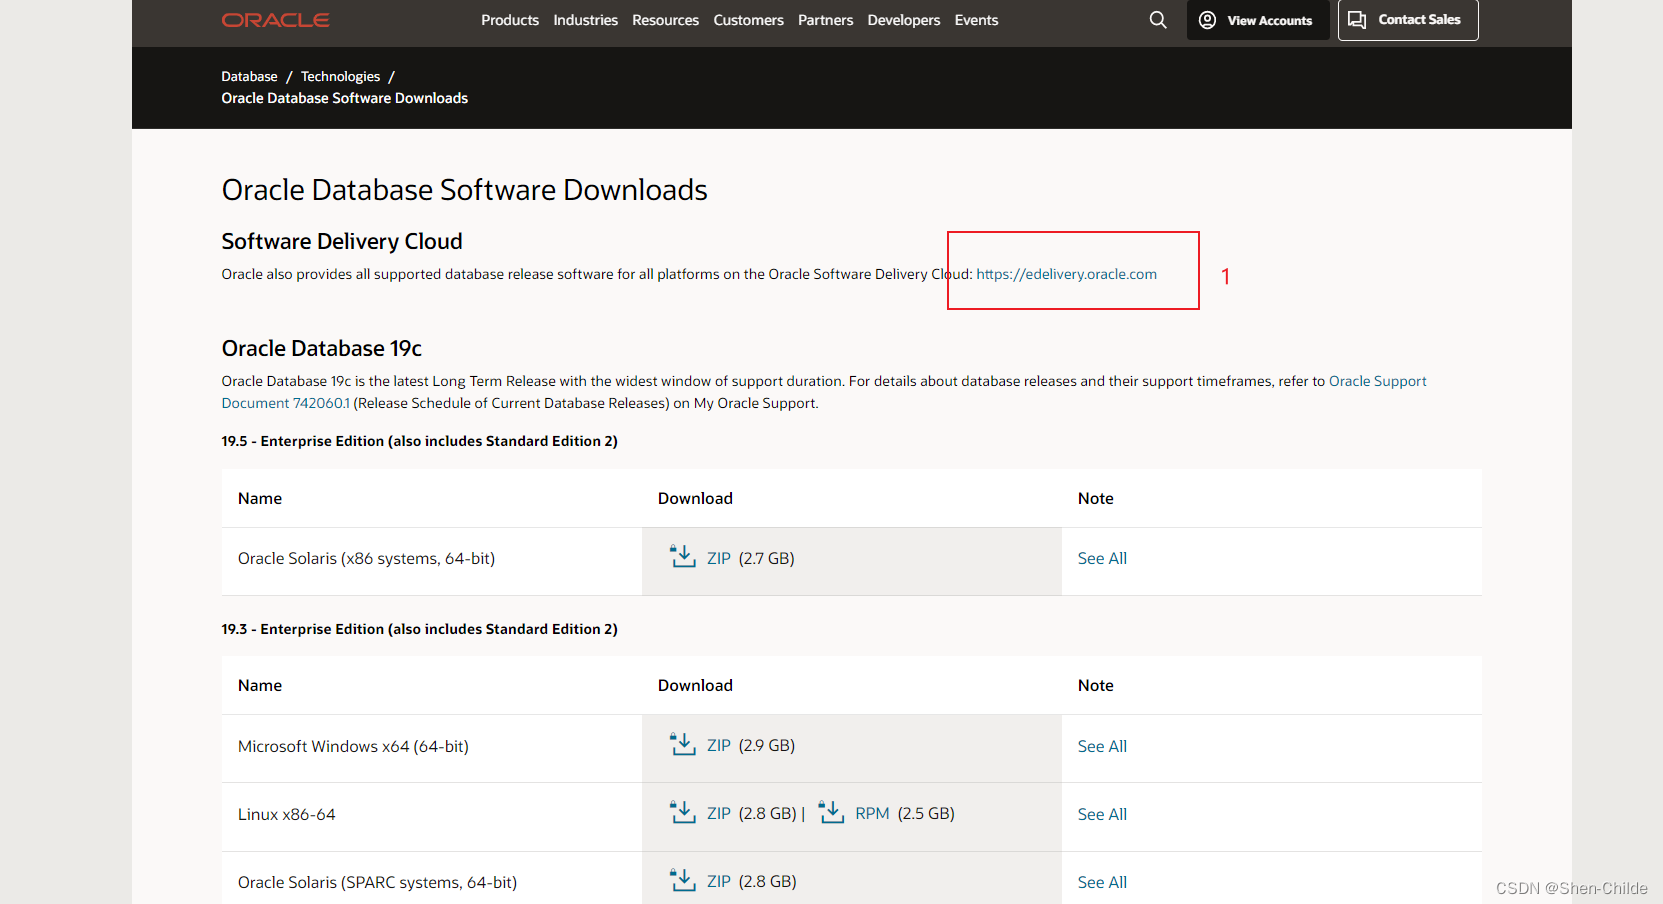Viewport: 1663px width, 904px height.
Task: Click 'Oracle Database Software Downloads' breadcrumb text
Action: click(x=344, y=98)
